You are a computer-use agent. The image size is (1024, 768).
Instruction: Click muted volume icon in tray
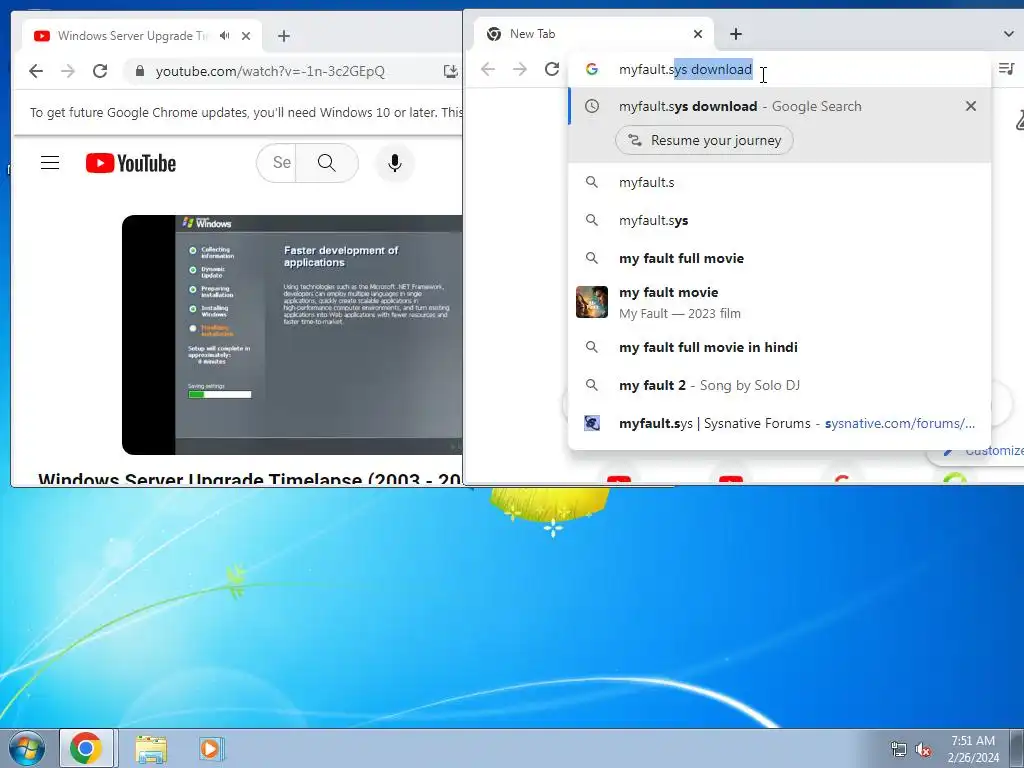[923, 749]
